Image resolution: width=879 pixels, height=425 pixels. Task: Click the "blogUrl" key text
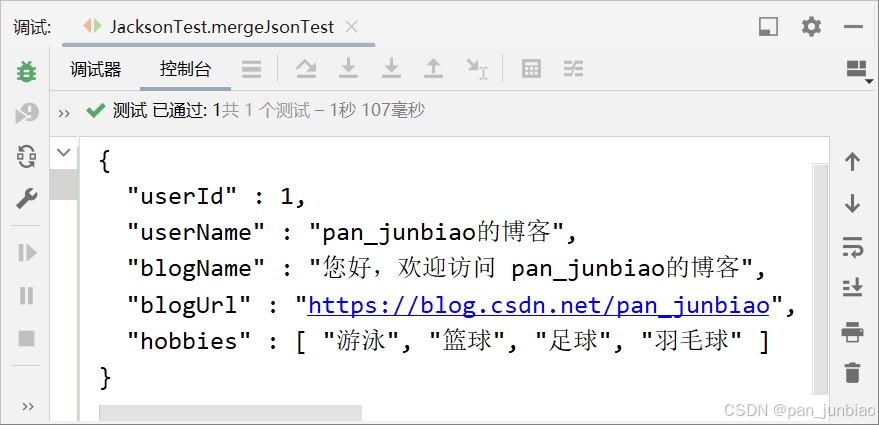click(x=189, y=306)
